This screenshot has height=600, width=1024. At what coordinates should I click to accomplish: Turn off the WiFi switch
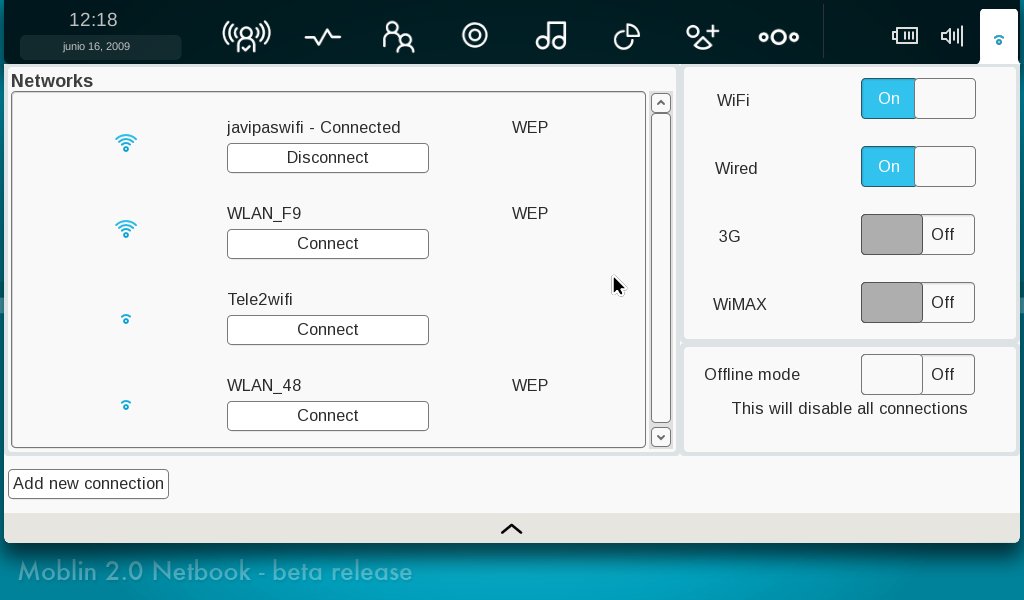(918, 99)
